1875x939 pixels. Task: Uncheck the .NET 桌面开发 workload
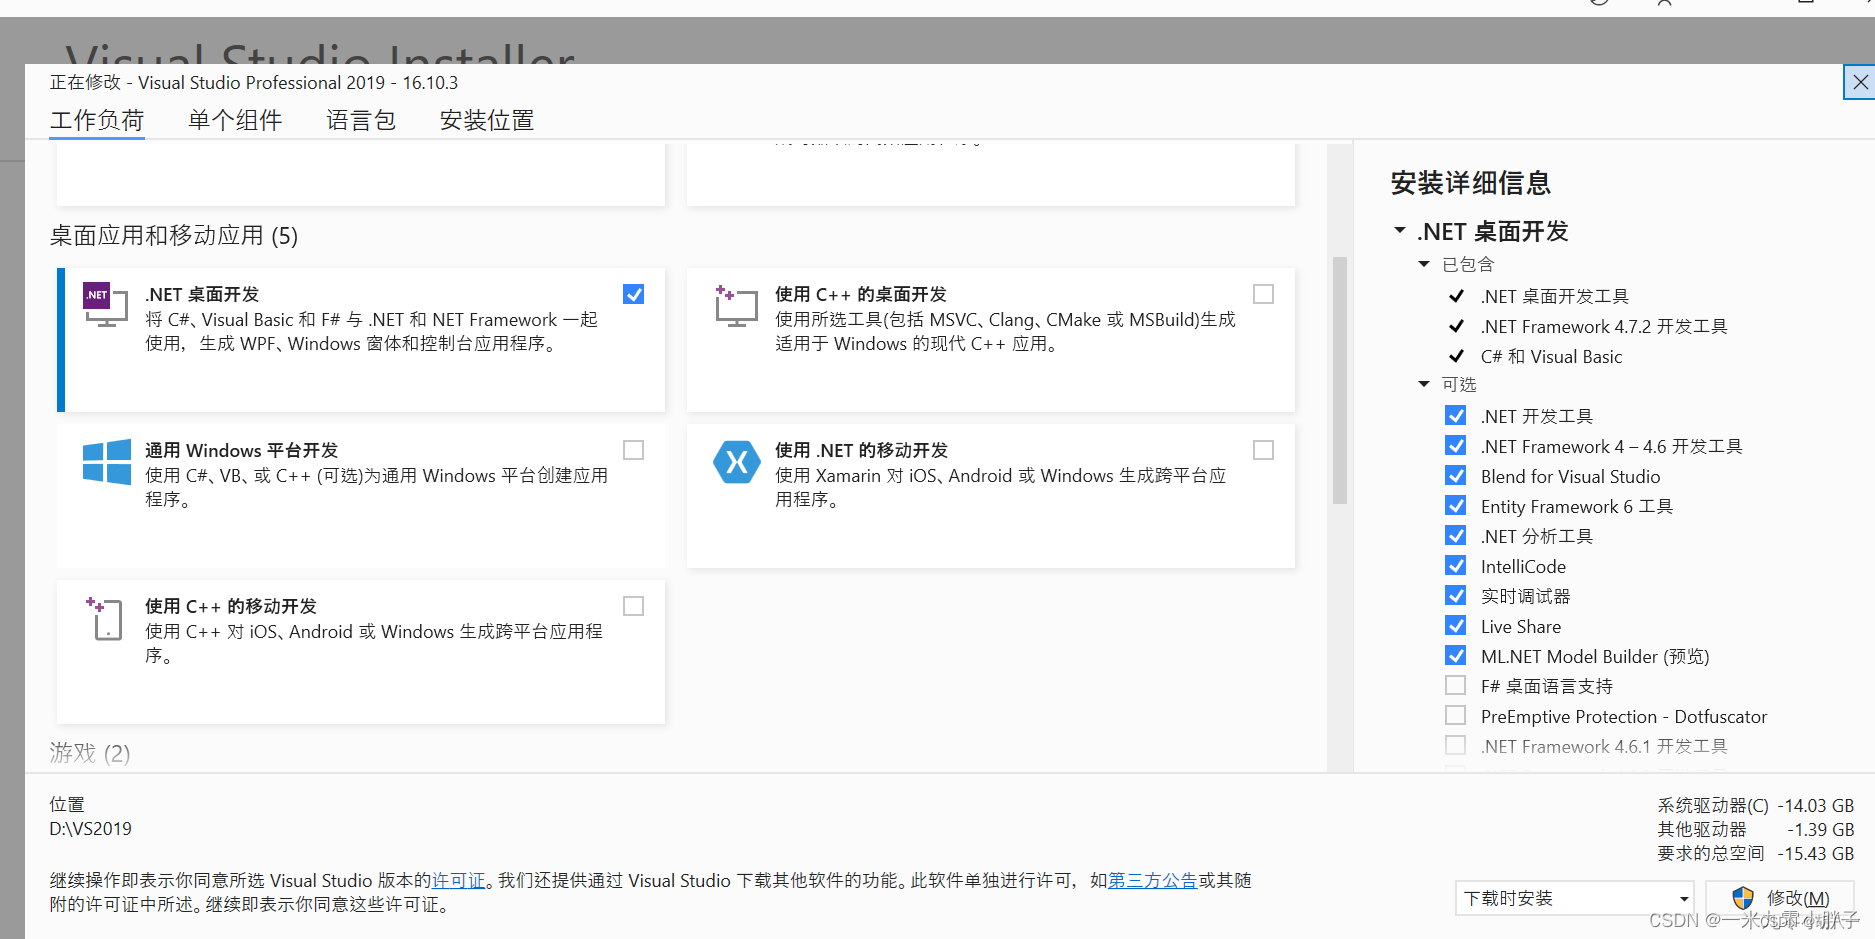[x=633, y=294]
